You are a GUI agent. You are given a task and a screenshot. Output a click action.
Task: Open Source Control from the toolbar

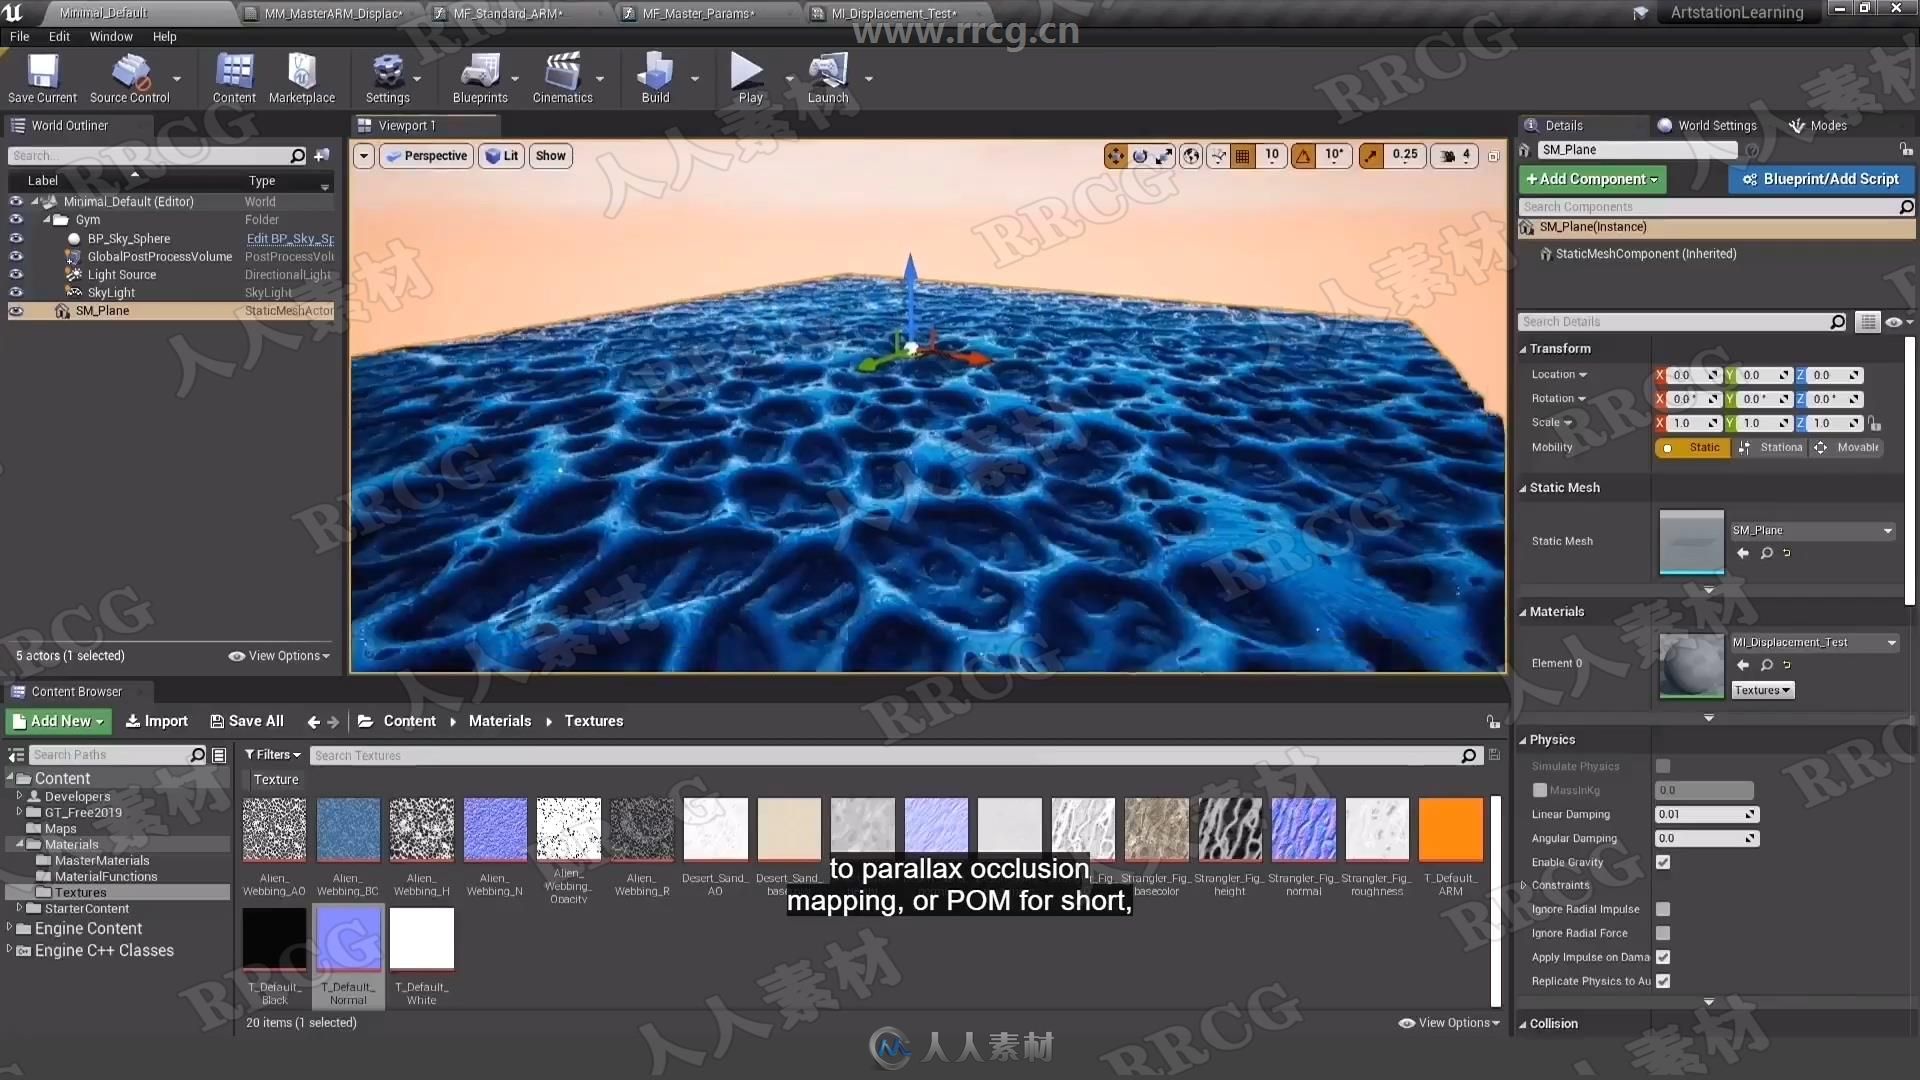click(x=130, y=78)
